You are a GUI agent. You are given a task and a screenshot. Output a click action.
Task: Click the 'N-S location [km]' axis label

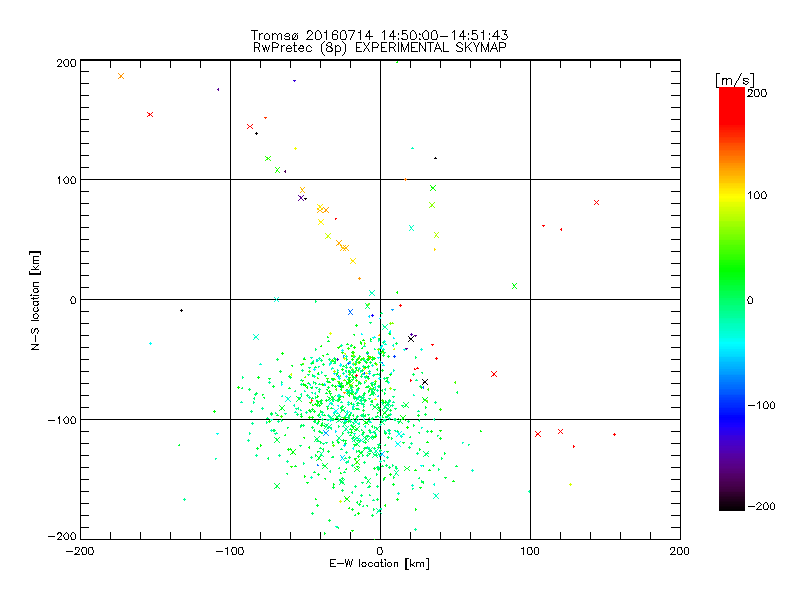tap(35, 301)
